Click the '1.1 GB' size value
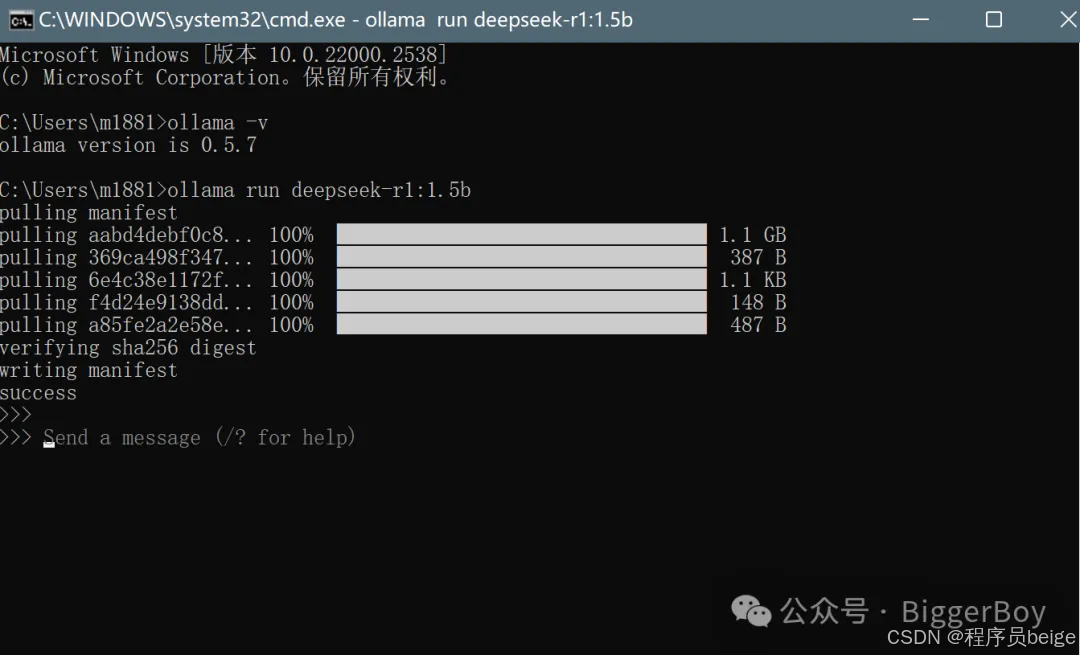The height and width of the screenshot is (655, 1080). (x=753, y=235)
